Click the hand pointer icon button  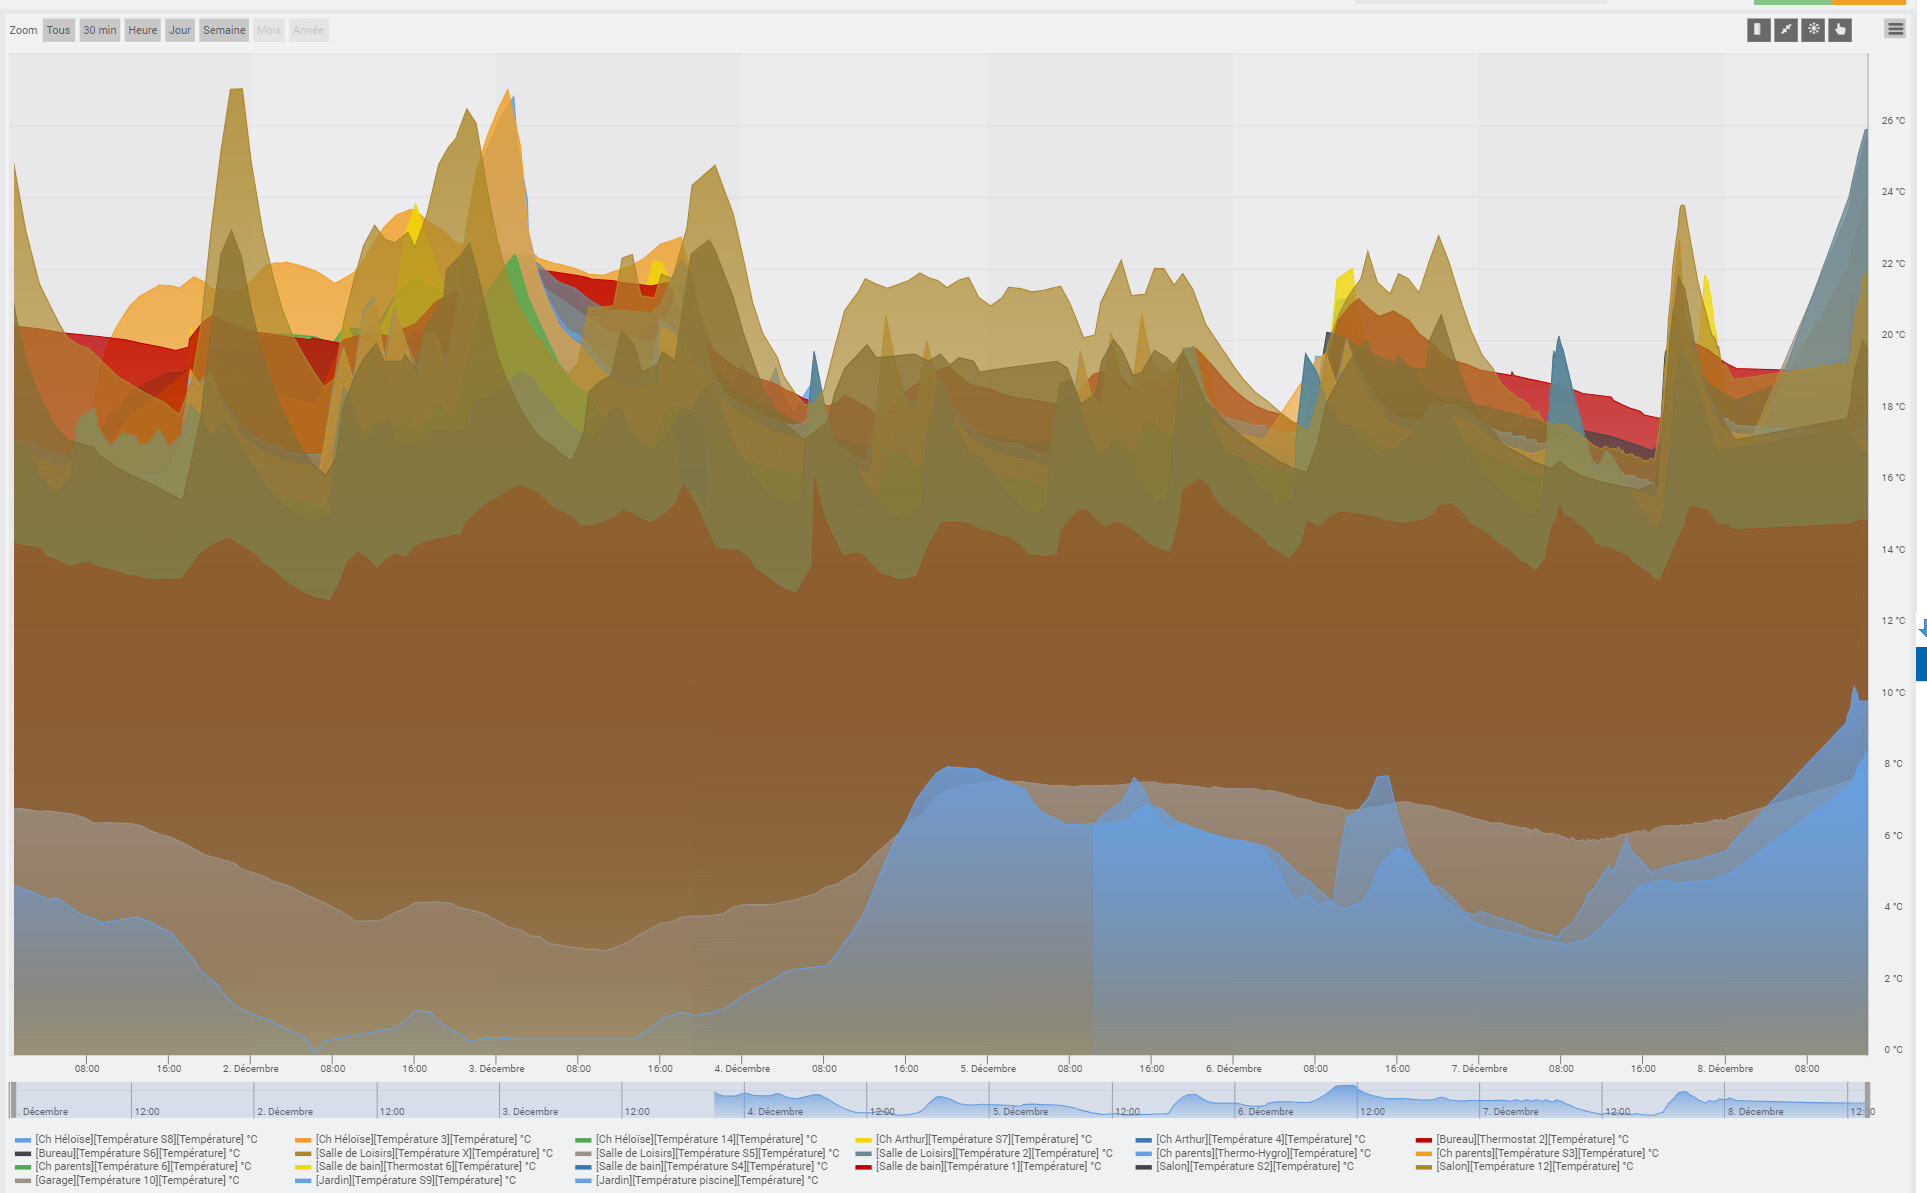[1840, 30]
